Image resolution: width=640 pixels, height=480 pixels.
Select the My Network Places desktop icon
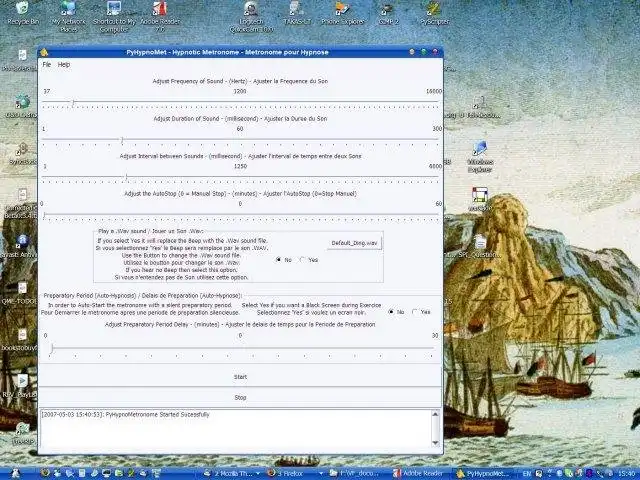coord(69,16)
